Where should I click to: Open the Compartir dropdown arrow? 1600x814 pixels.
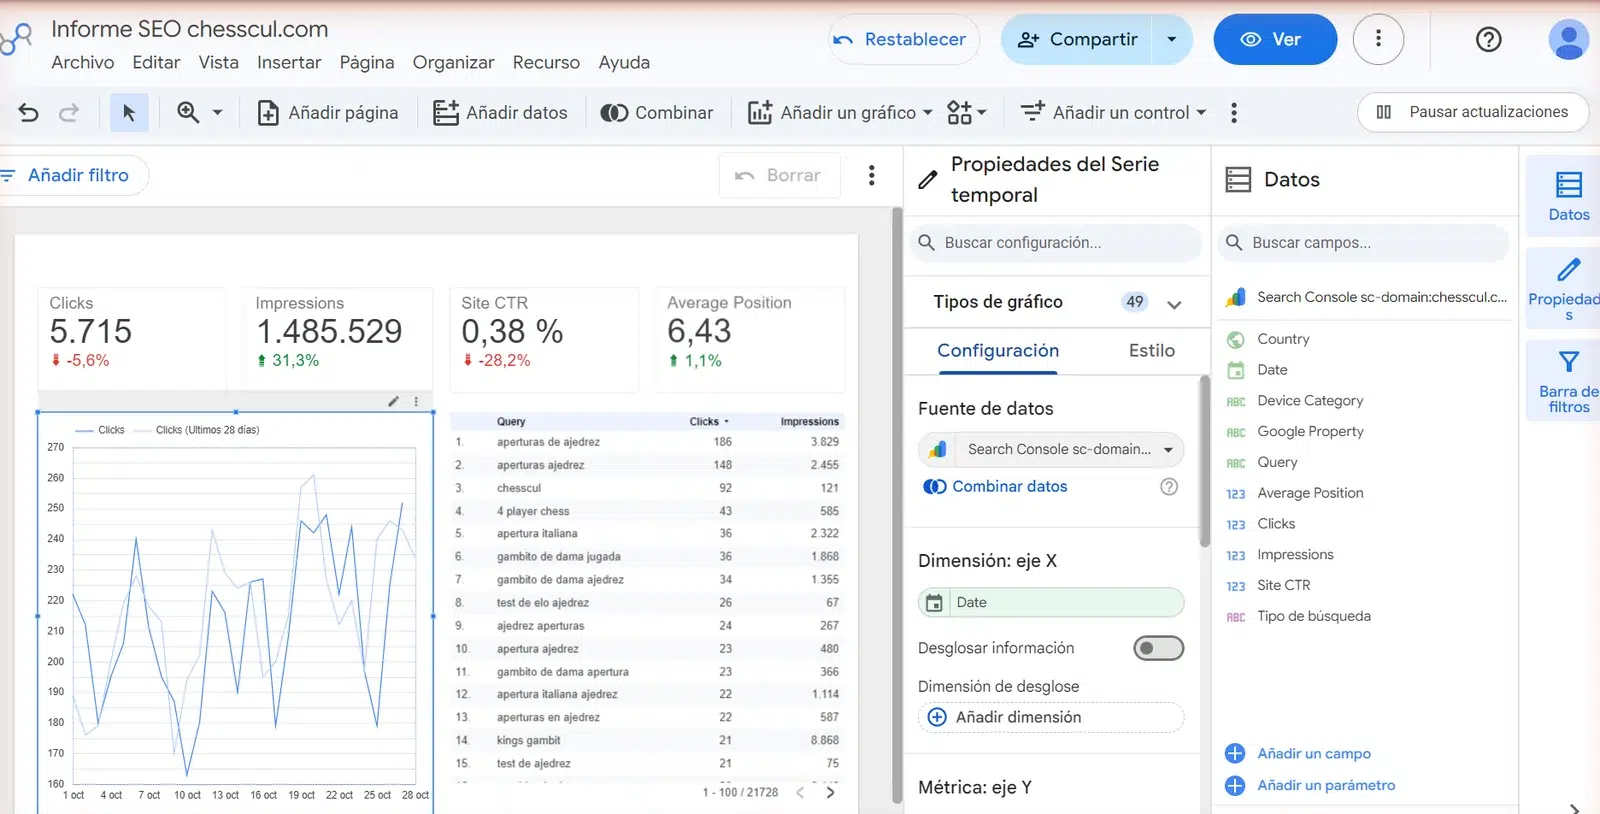[1172, 39]
